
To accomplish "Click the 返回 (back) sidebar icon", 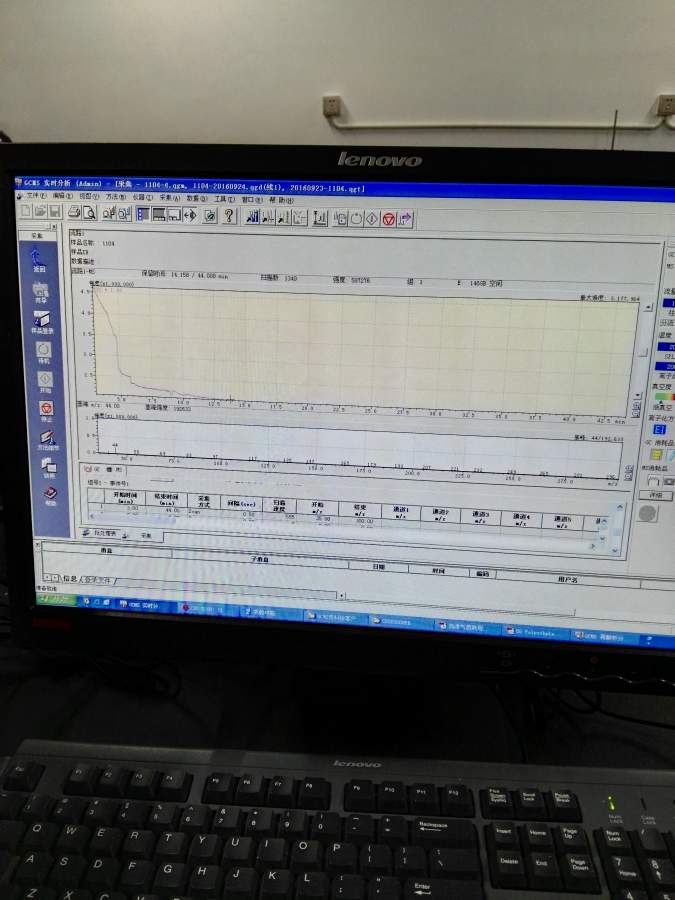I will (x=38, y=261).
